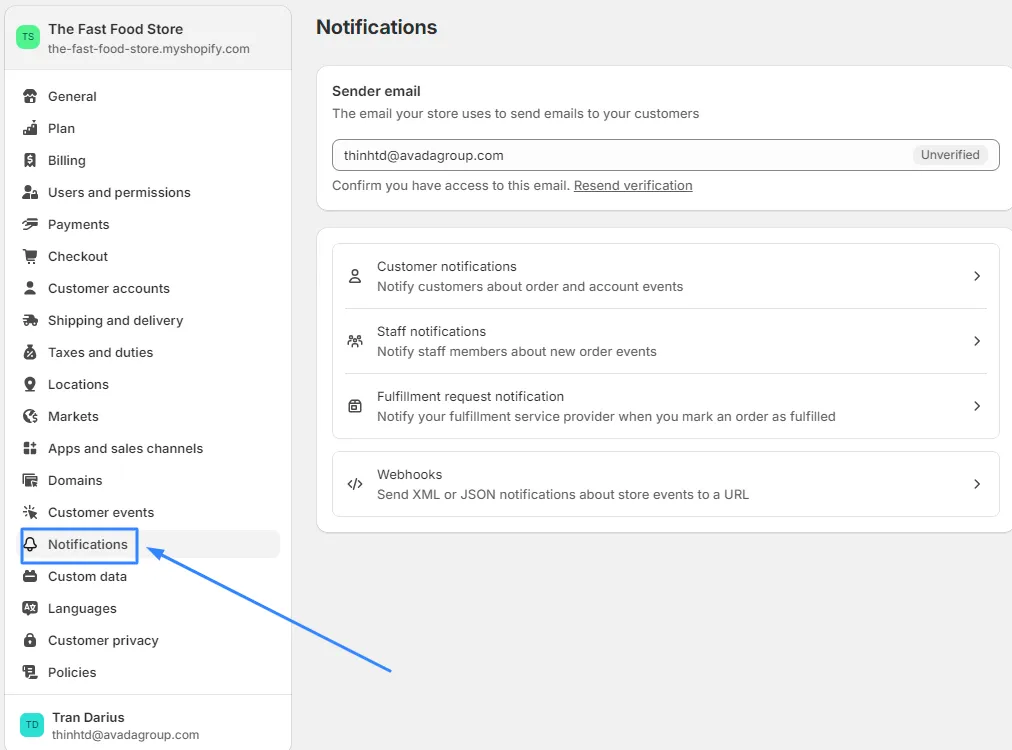Open Billing in the sidebar
The image size is (1012, 750).
pos(66,160)
